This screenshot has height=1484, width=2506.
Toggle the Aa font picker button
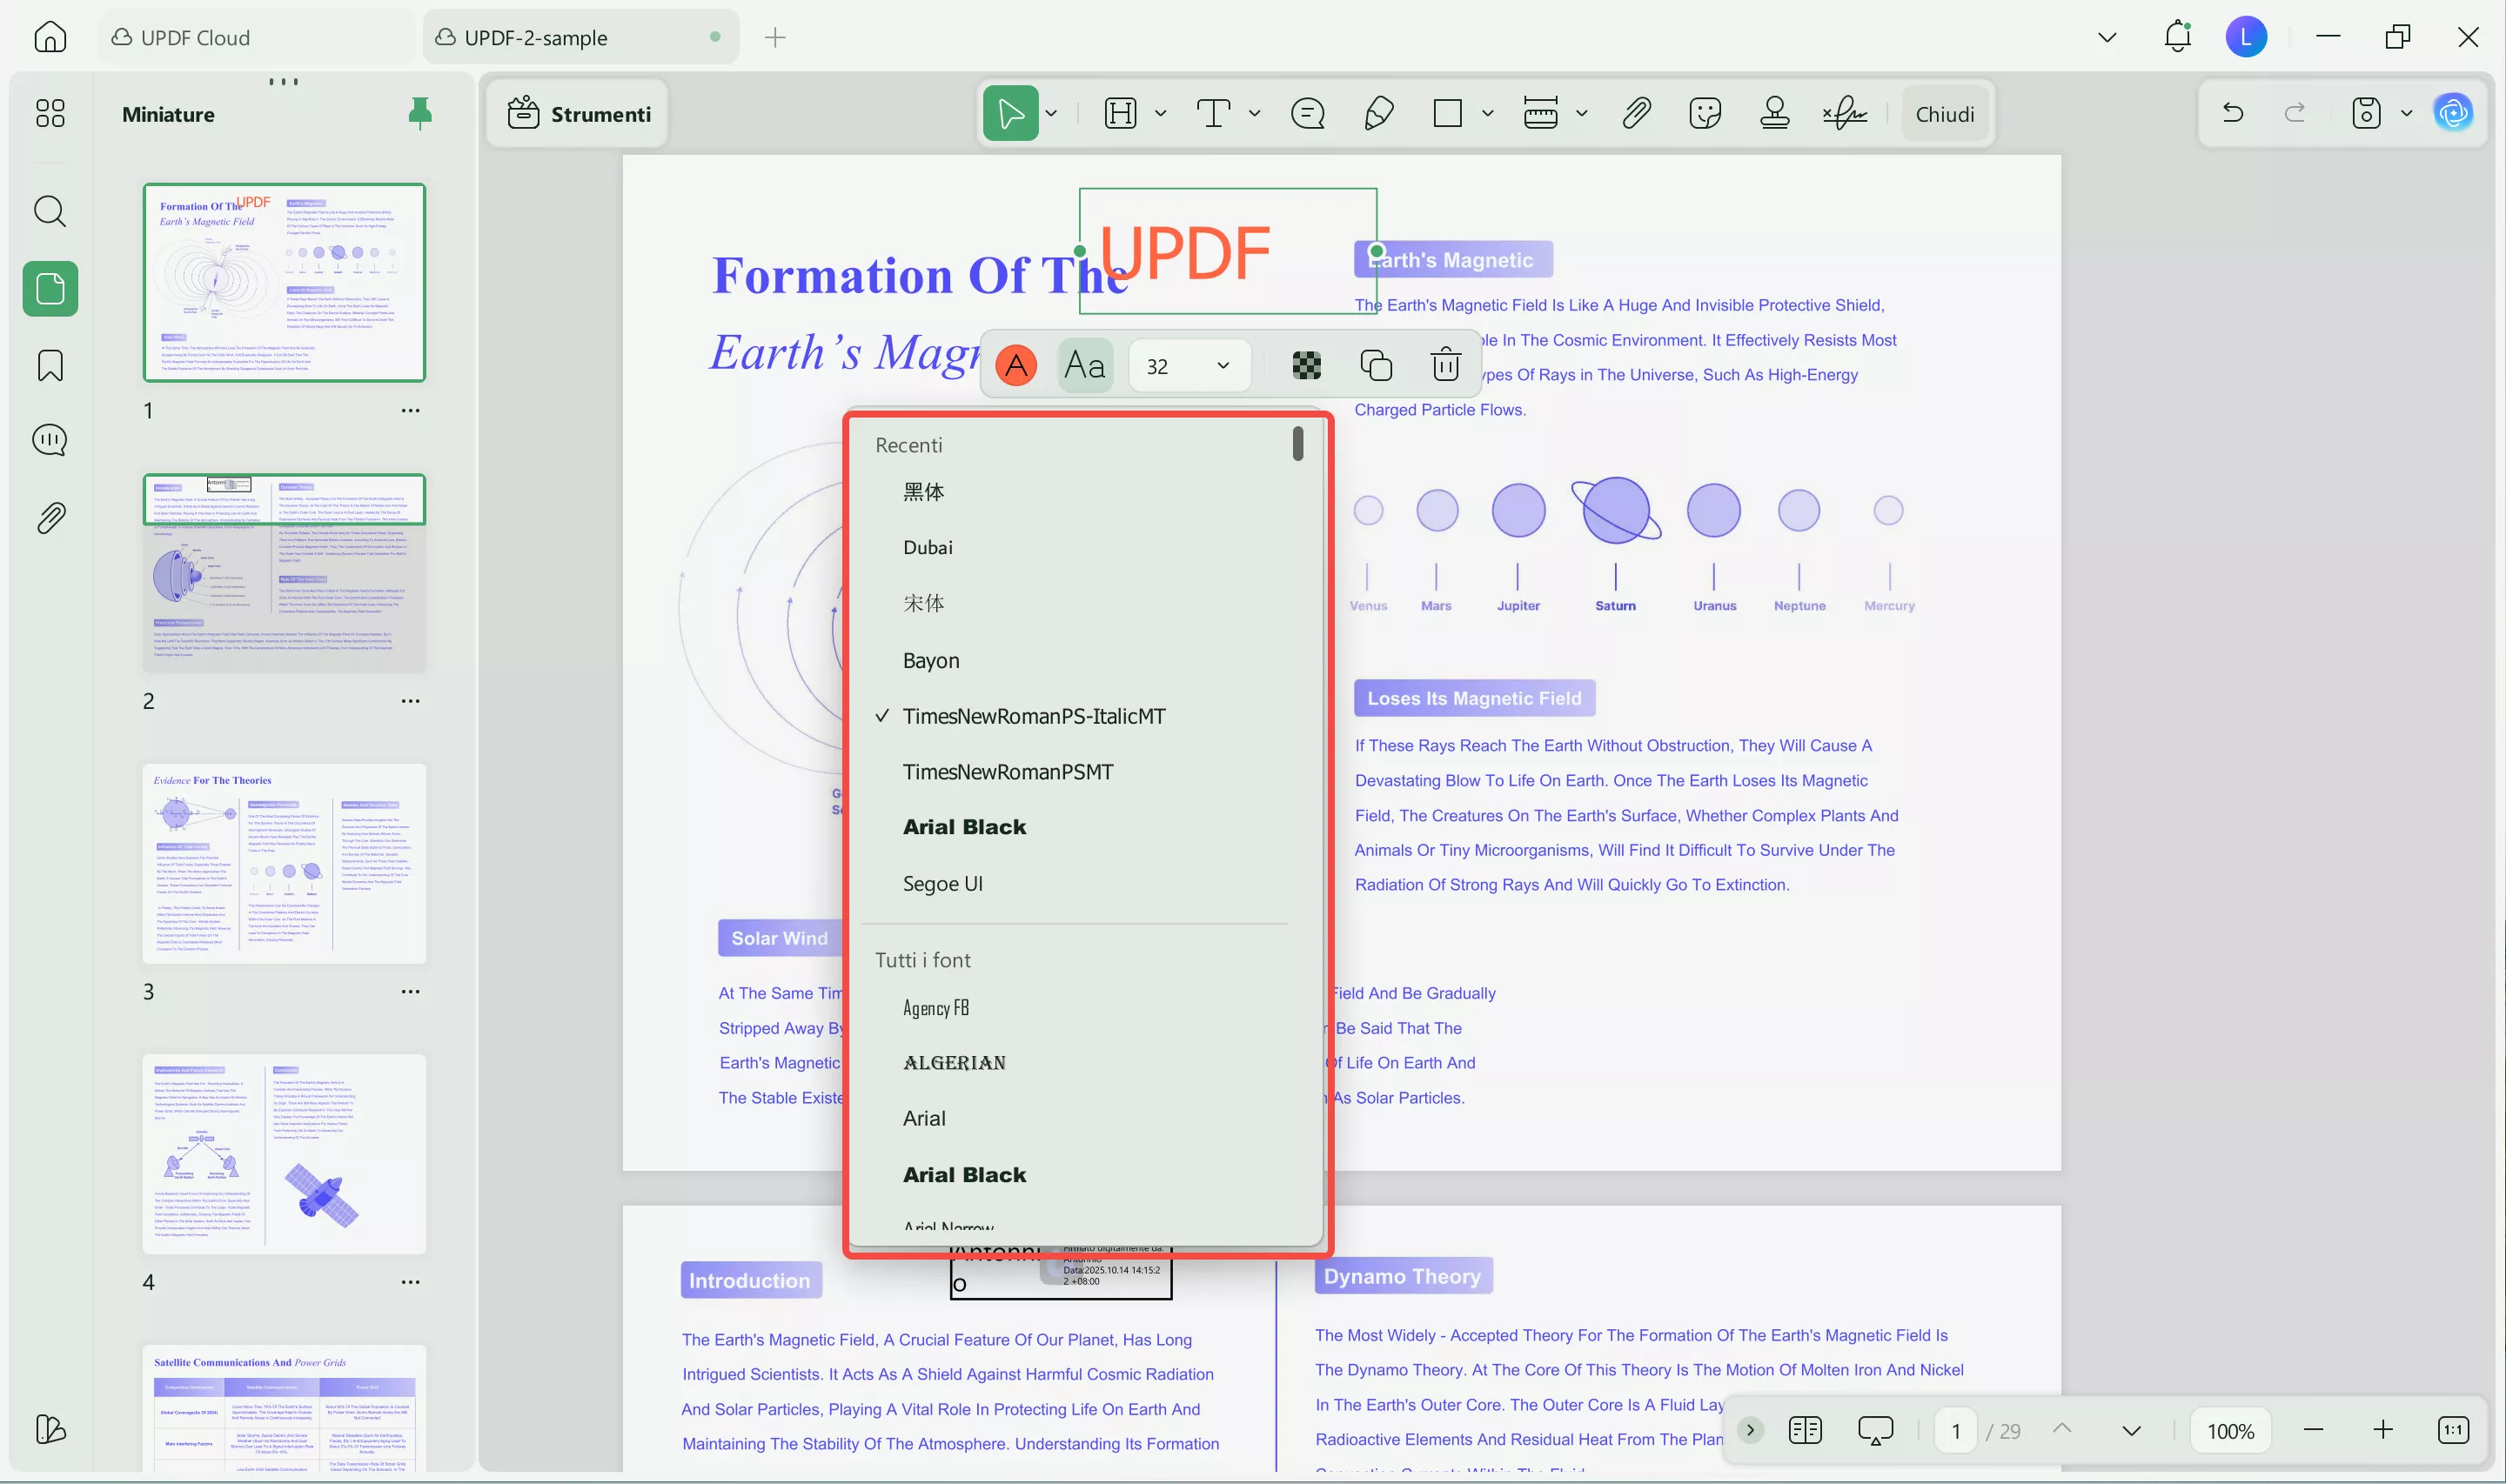[x=1085, y=366]
